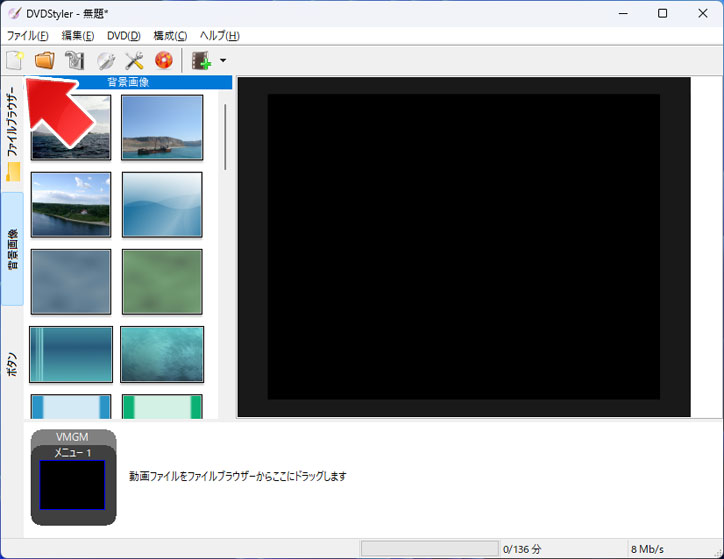Open the 構成(C) menu

(170, 36)
